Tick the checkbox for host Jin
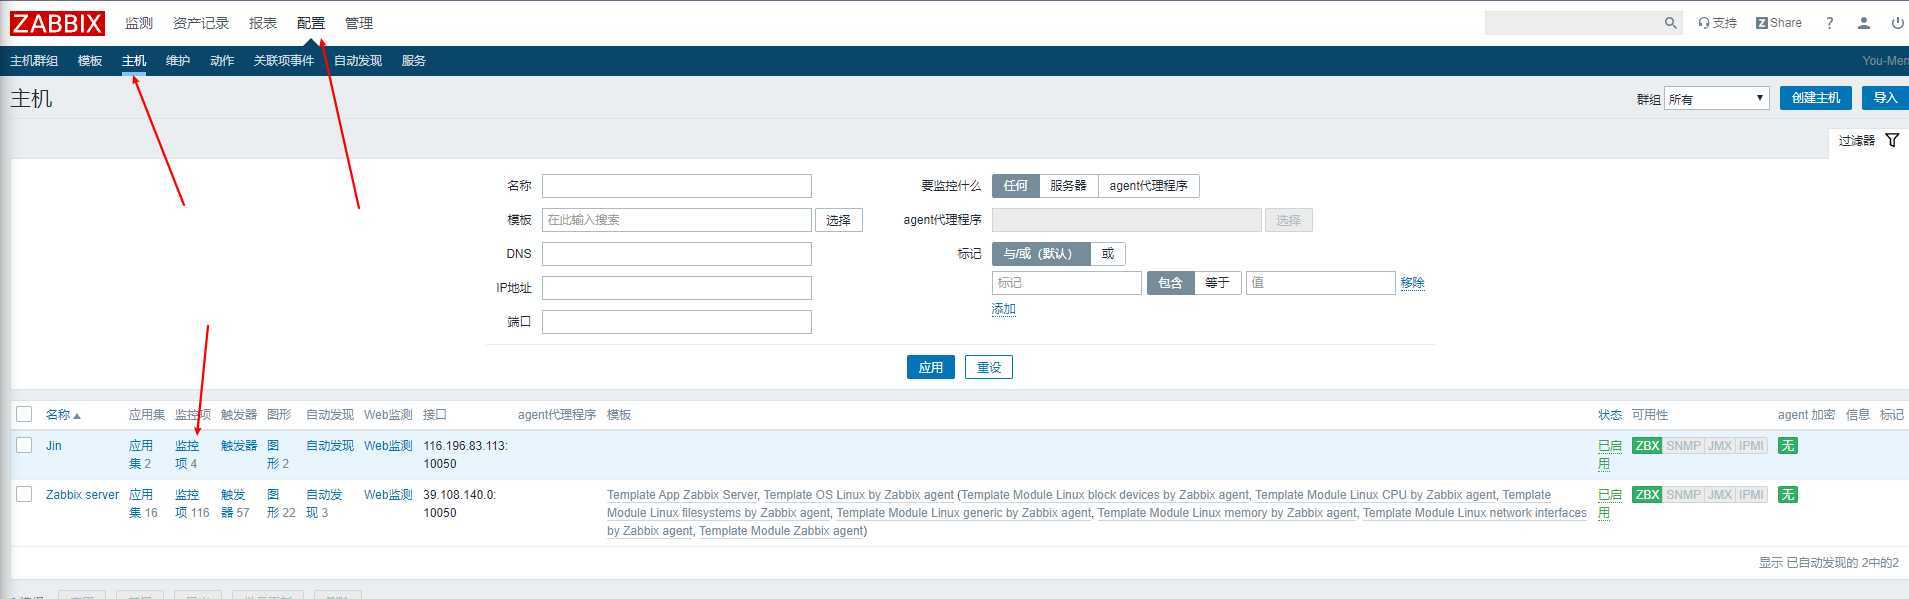Viewport: 1909px width, 599px height. point(24,445)
